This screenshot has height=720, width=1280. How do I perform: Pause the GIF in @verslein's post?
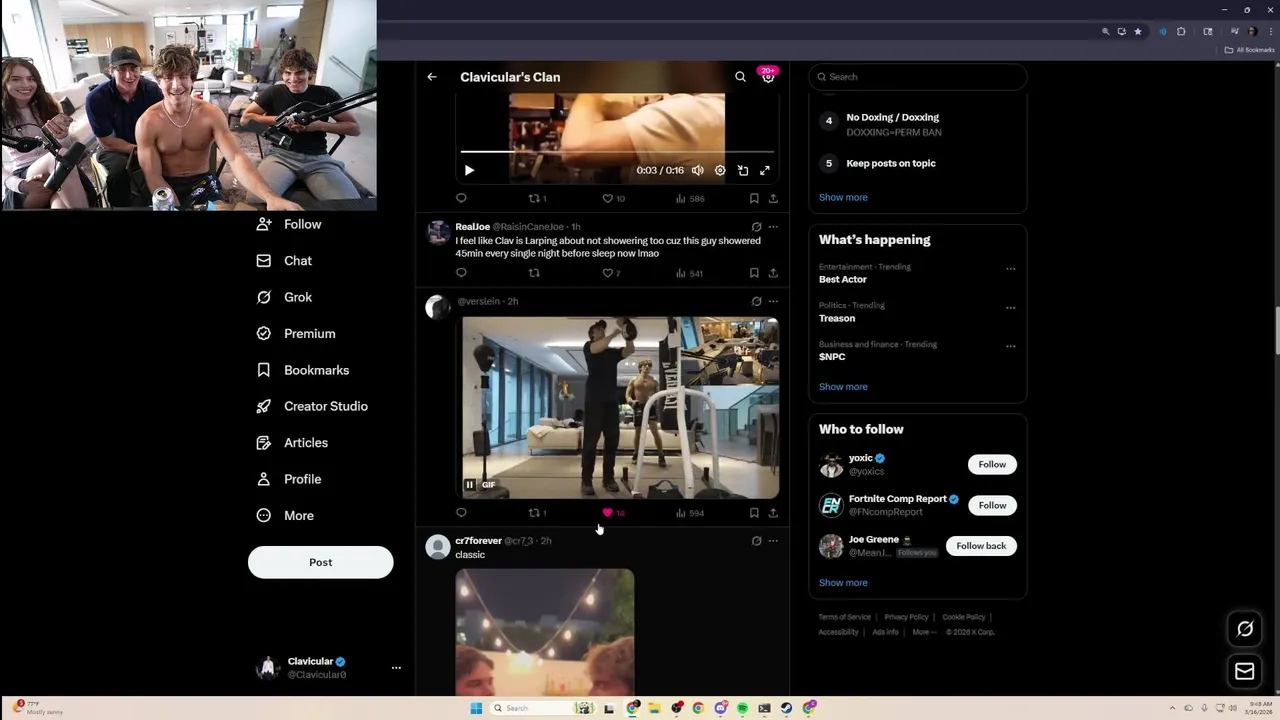469,485
